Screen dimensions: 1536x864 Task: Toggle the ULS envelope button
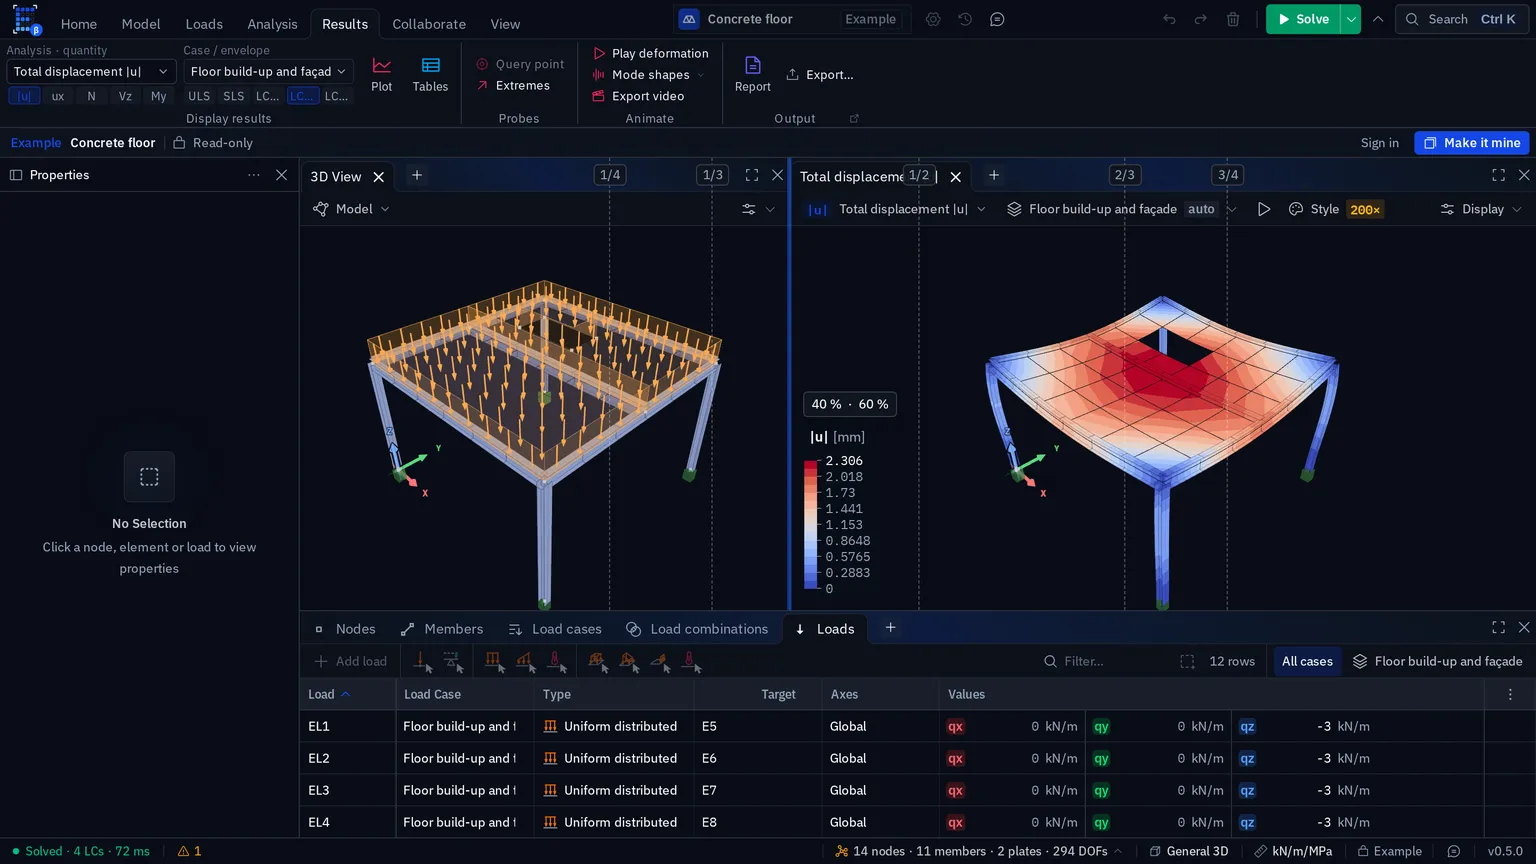point(199,96)
